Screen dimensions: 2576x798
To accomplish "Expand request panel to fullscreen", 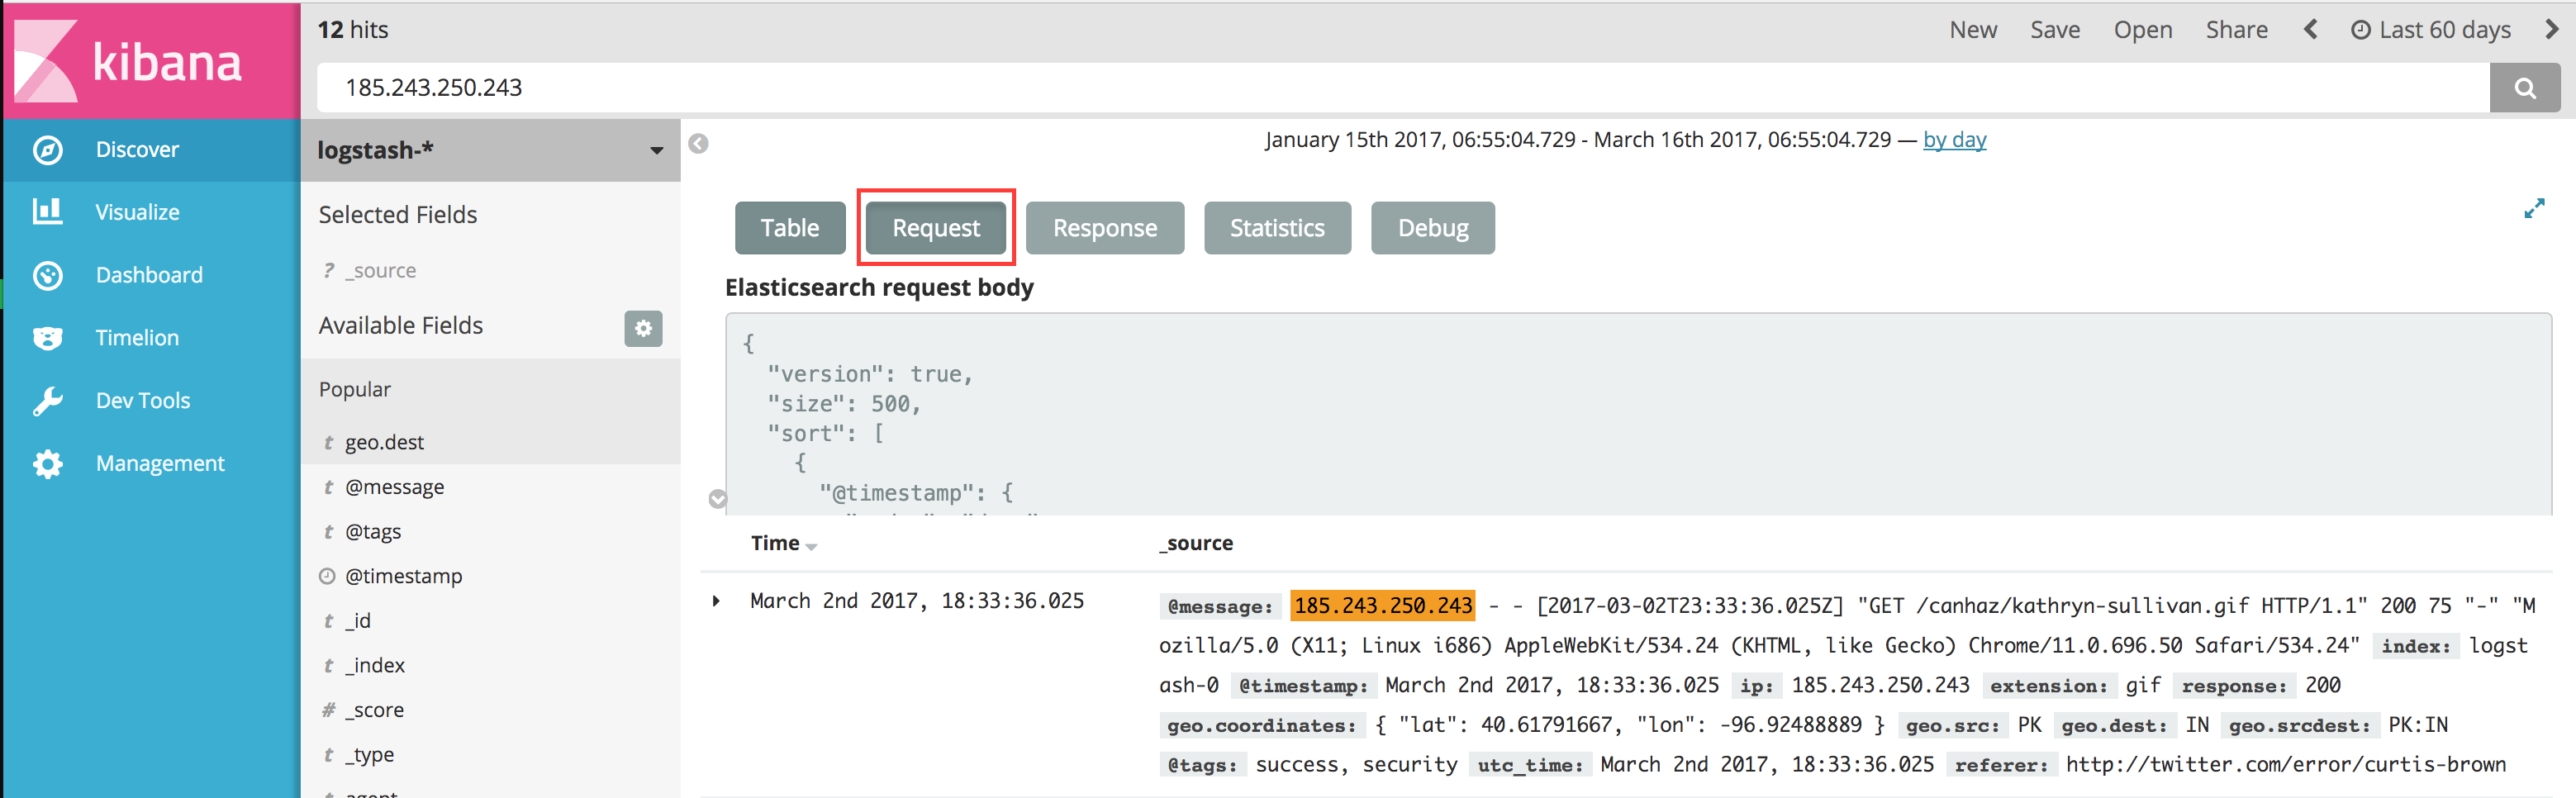I will click(2534, 209).
